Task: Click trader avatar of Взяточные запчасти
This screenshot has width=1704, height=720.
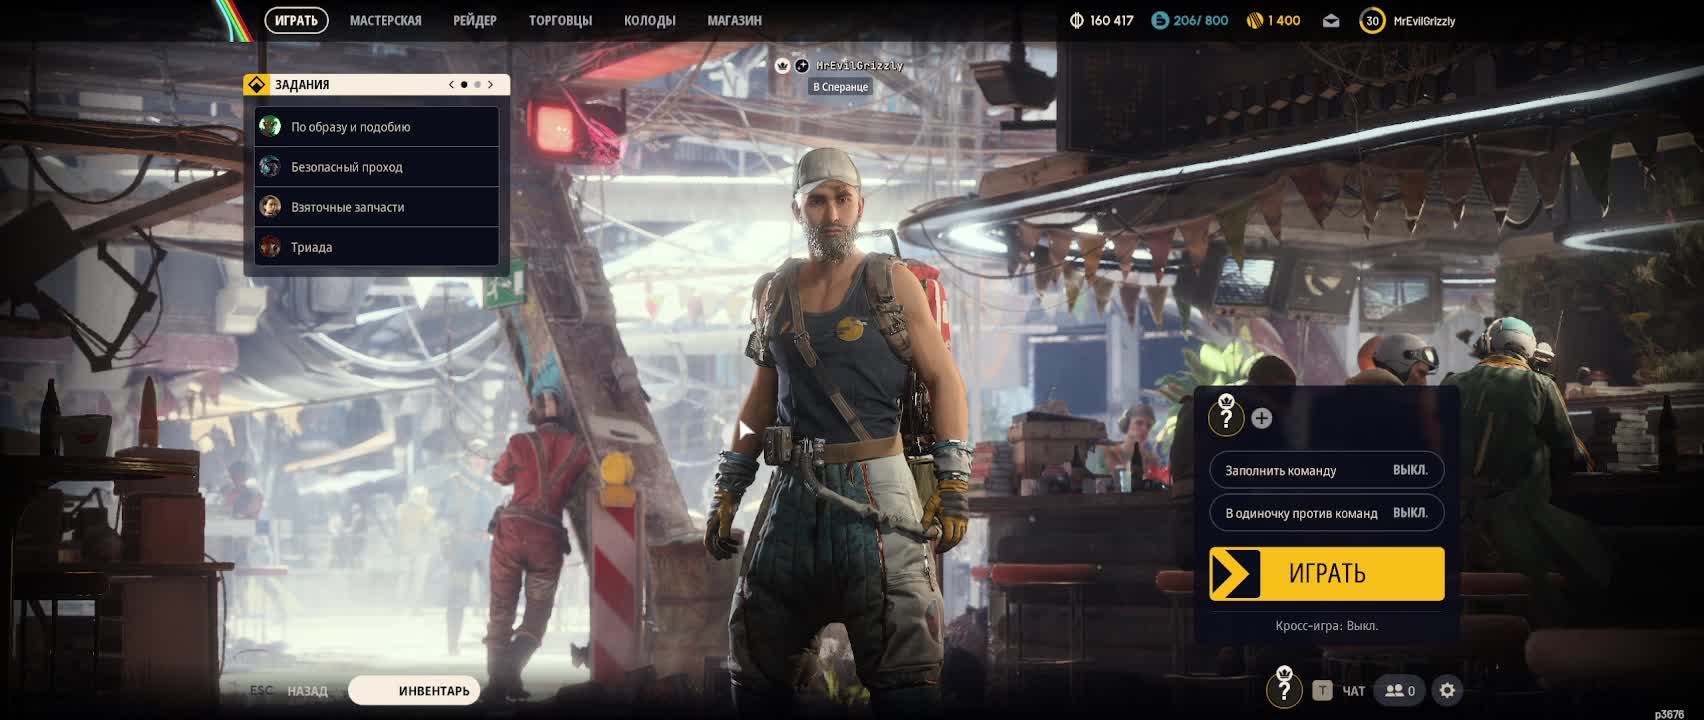Action: coord(270,206)
